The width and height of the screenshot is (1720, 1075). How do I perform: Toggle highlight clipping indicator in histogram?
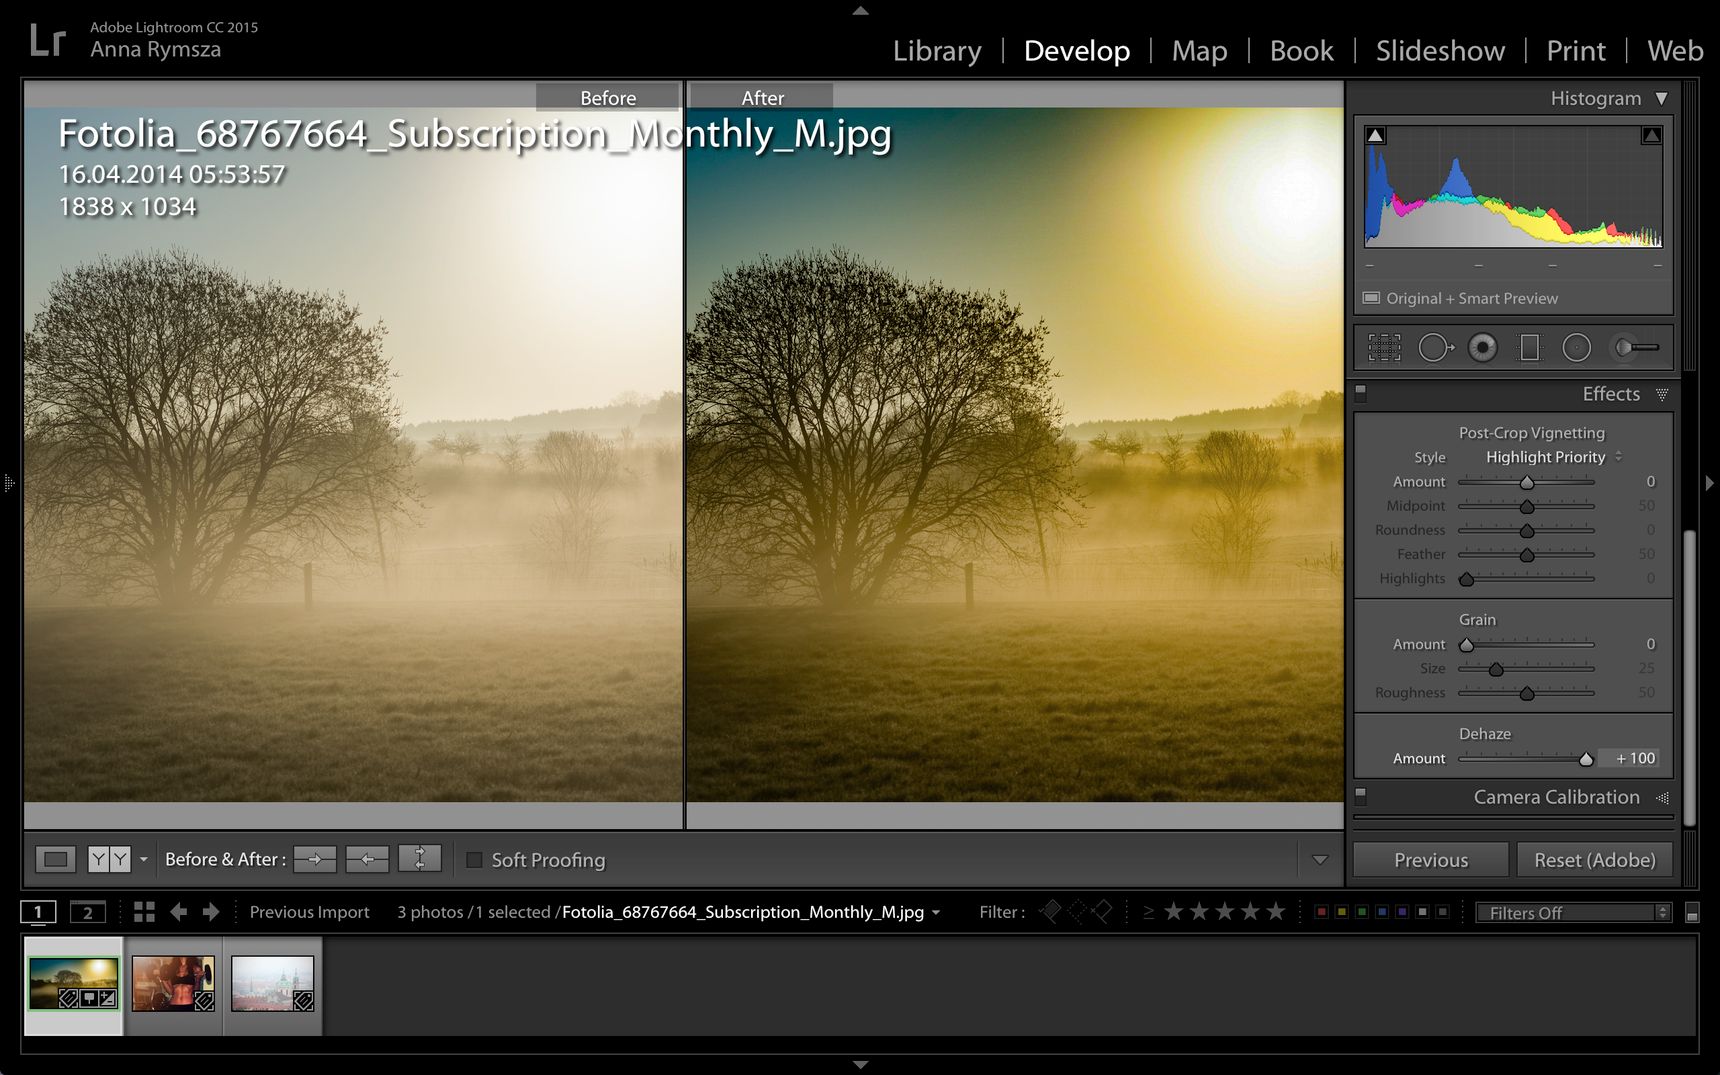pyautogui.click(x=1652, y=135)
